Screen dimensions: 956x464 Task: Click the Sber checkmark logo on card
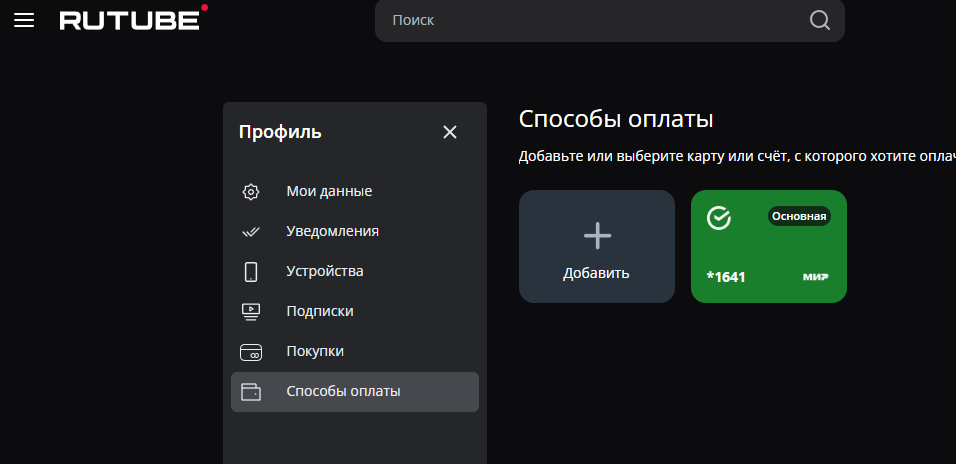(x=719, y=217)
